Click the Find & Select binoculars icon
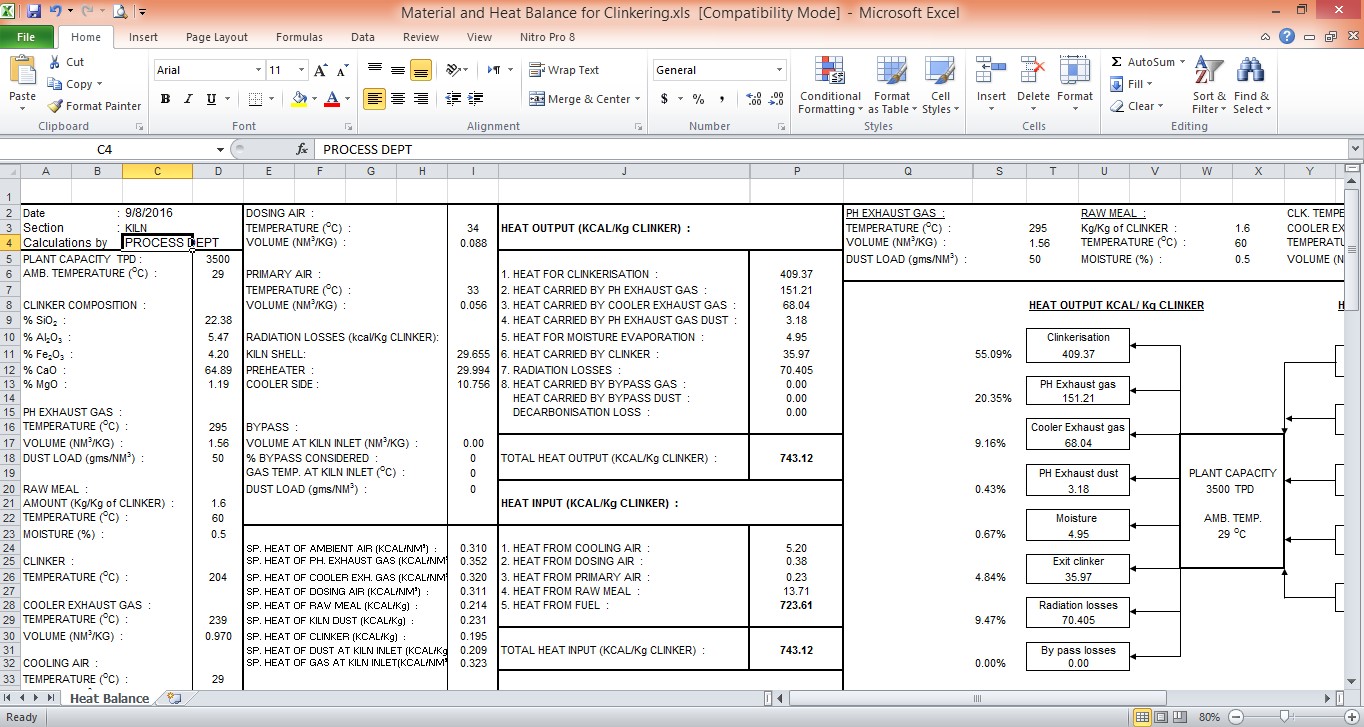 pyautogui.click(x=1250, y=70)
